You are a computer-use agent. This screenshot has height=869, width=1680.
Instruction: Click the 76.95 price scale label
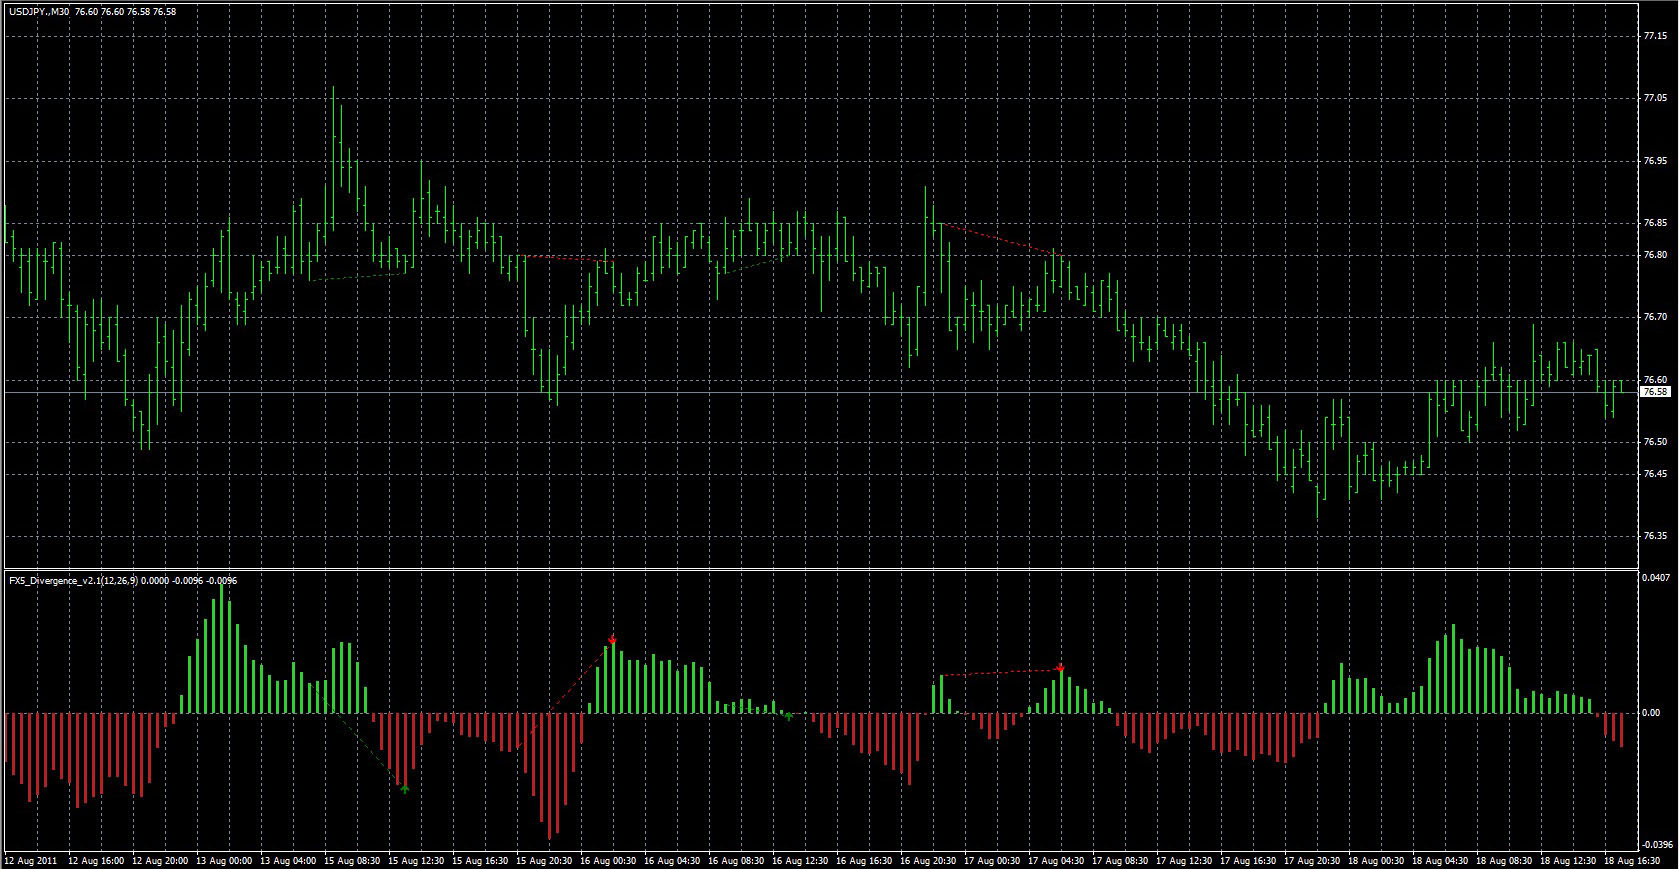click(1655, 160)
